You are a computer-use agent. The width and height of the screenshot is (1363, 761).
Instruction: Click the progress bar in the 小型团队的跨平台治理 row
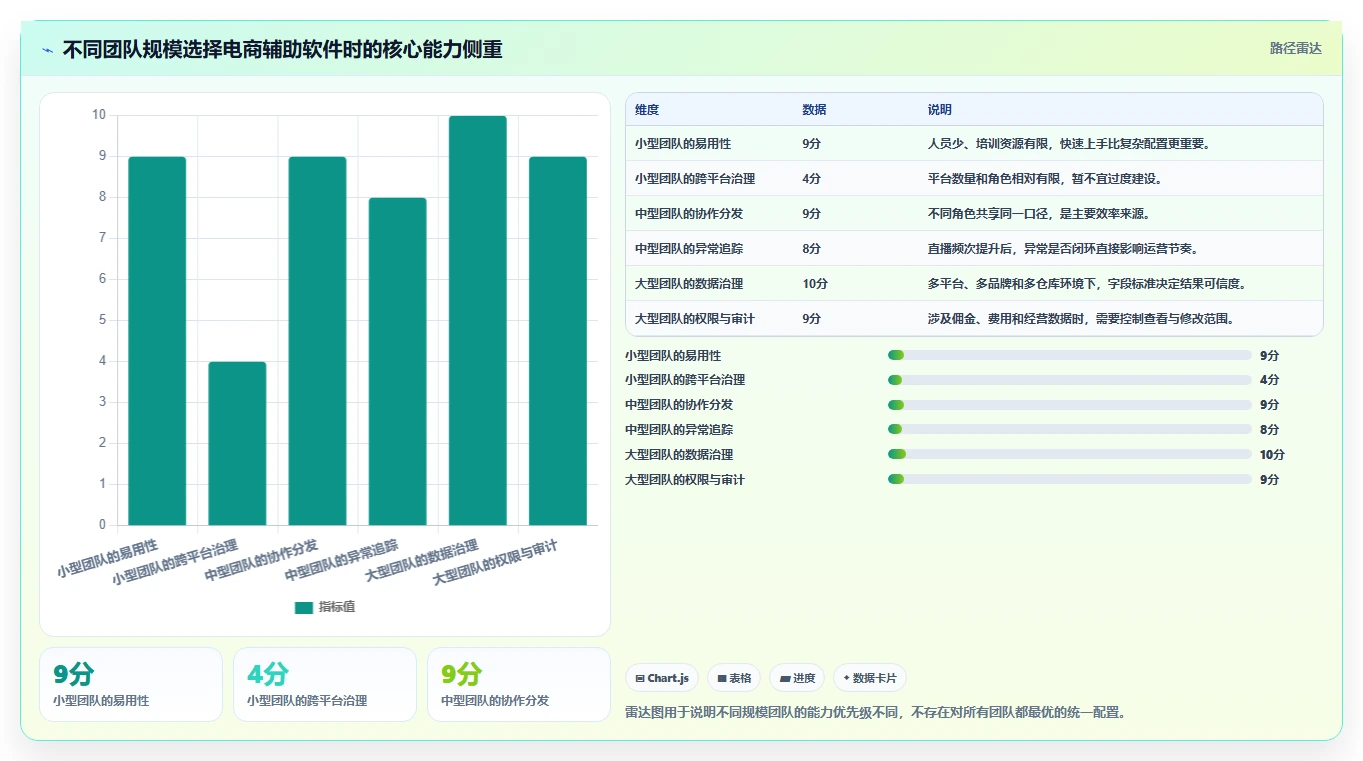(1069, 380)
